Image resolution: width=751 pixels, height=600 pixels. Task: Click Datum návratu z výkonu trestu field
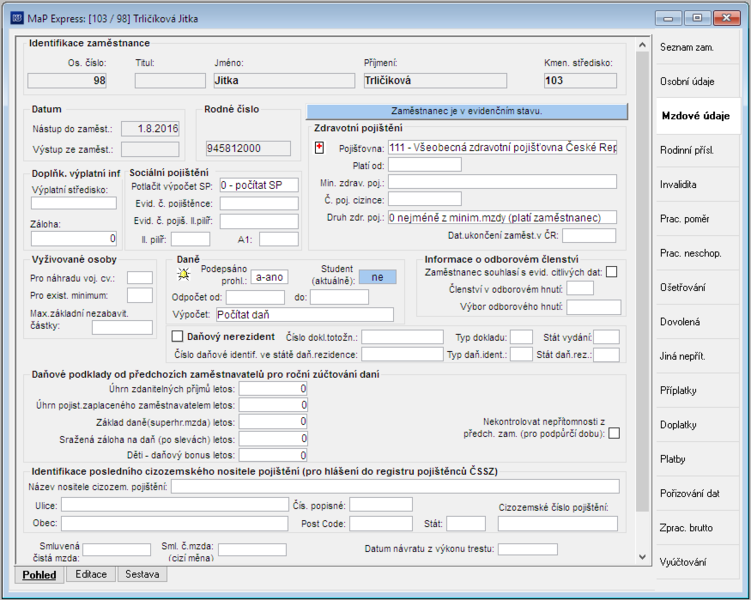click(x=528, y=549)
